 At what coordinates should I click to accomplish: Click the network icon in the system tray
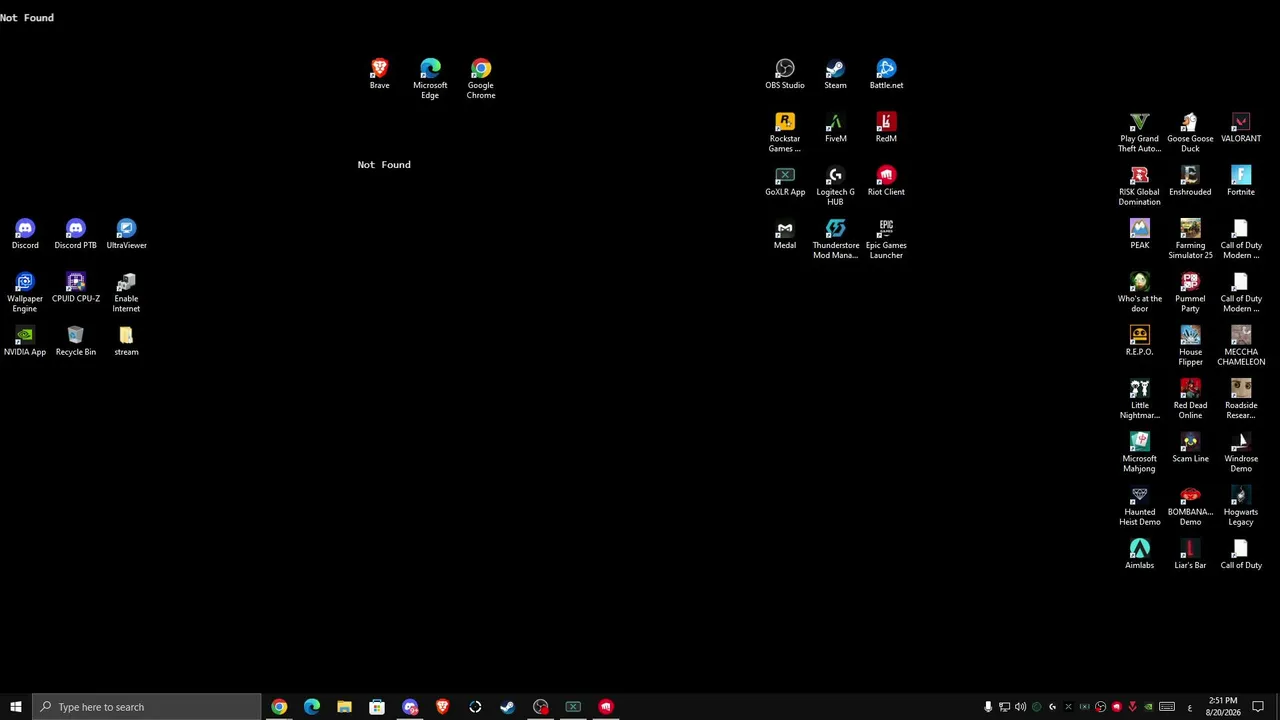coord(1004,707)
